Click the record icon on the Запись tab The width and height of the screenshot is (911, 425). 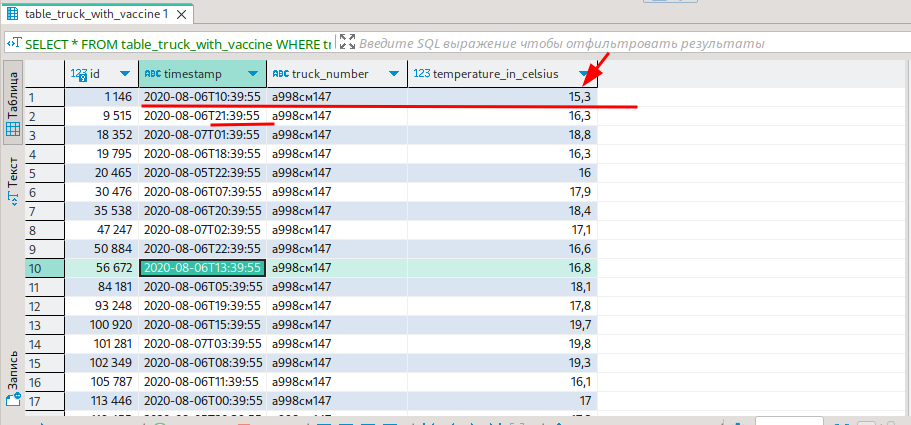[13, 400]
